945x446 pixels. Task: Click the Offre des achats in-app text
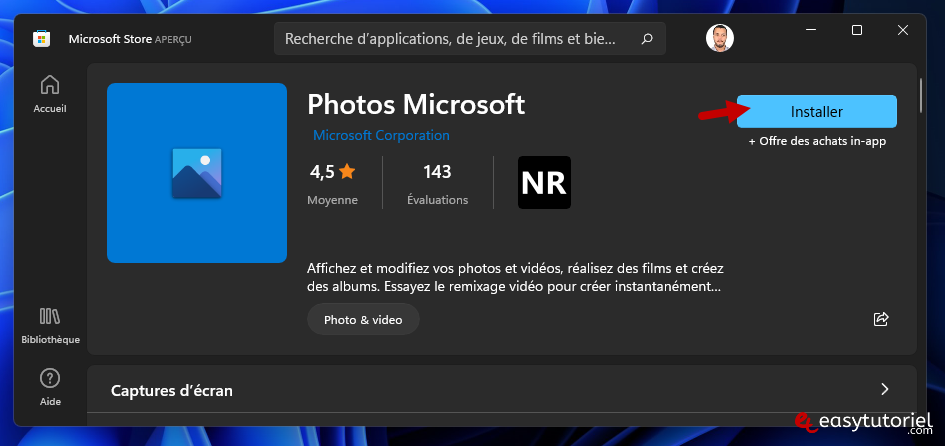(817, 142)
